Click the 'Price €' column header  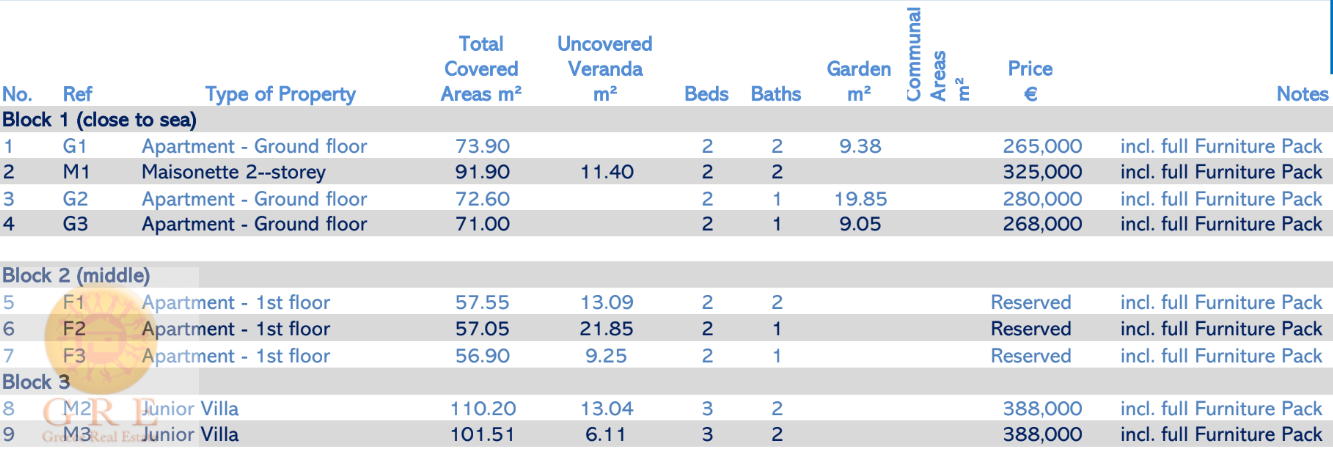coord(1030,81)
